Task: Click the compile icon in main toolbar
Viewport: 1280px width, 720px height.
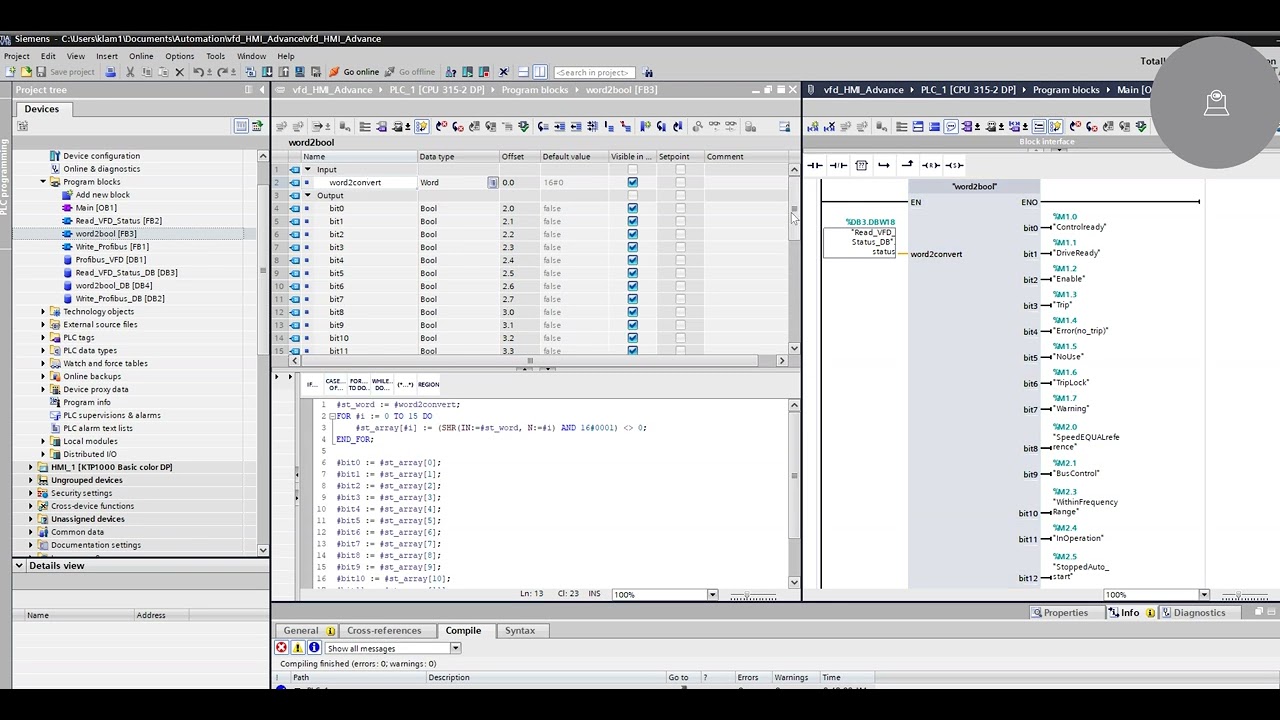Action: click(x=252, y=72)
